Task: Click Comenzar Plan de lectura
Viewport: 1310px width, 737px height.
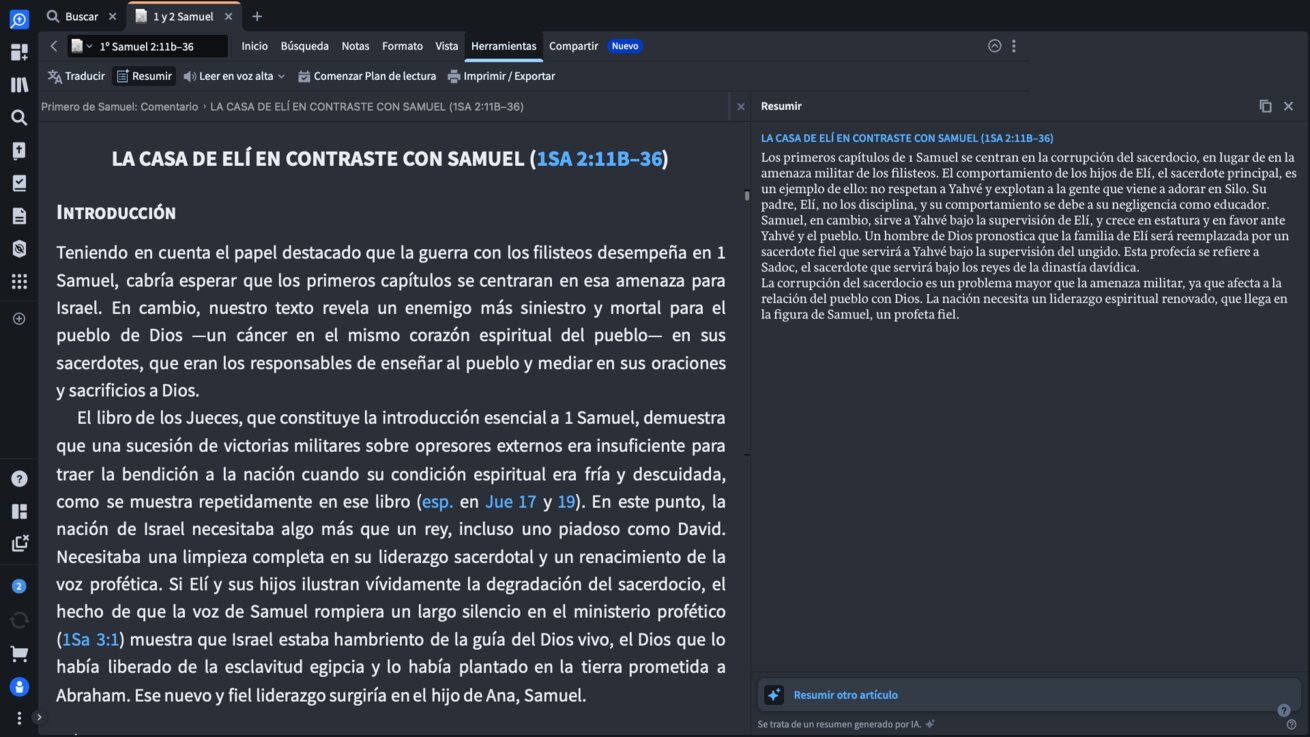Action: click(366, 76)
